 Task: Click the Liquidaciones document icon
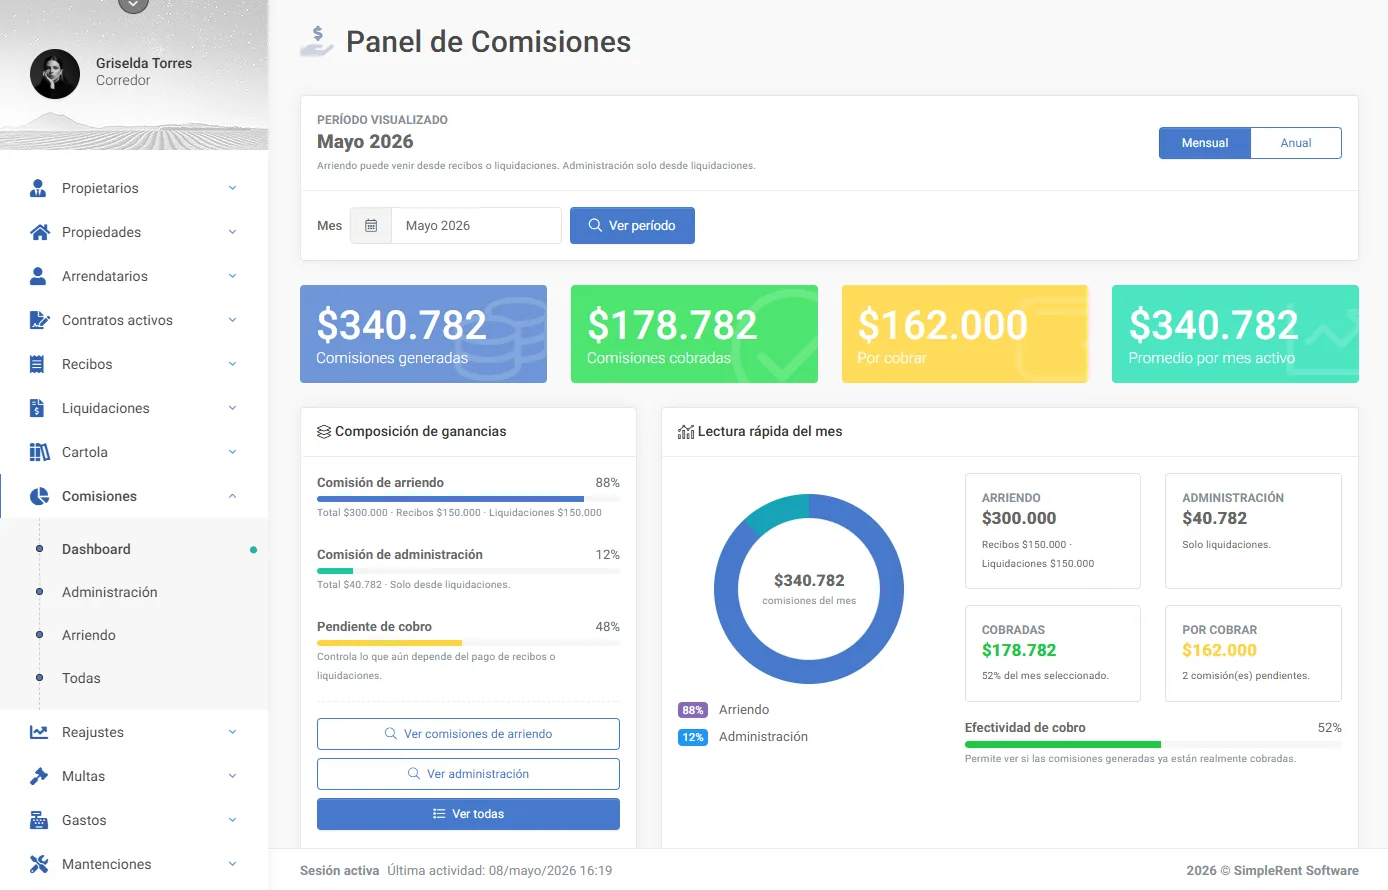[37, 408]
